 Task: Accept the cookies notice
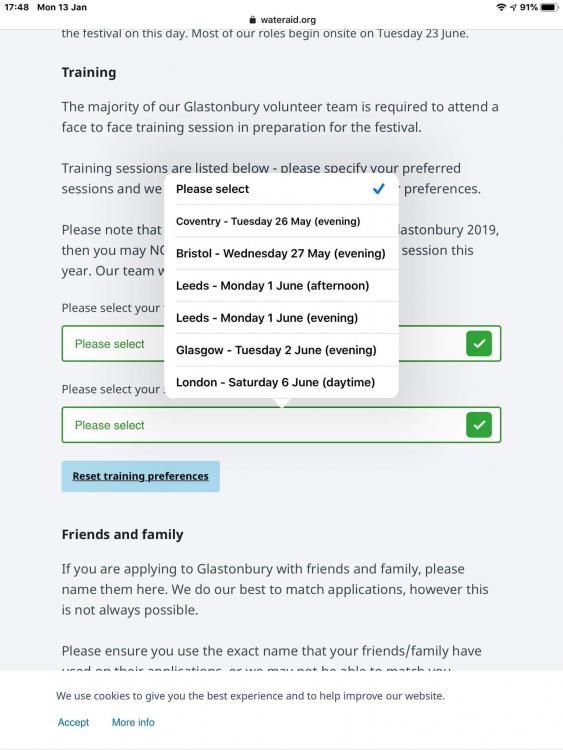[73, 722]
